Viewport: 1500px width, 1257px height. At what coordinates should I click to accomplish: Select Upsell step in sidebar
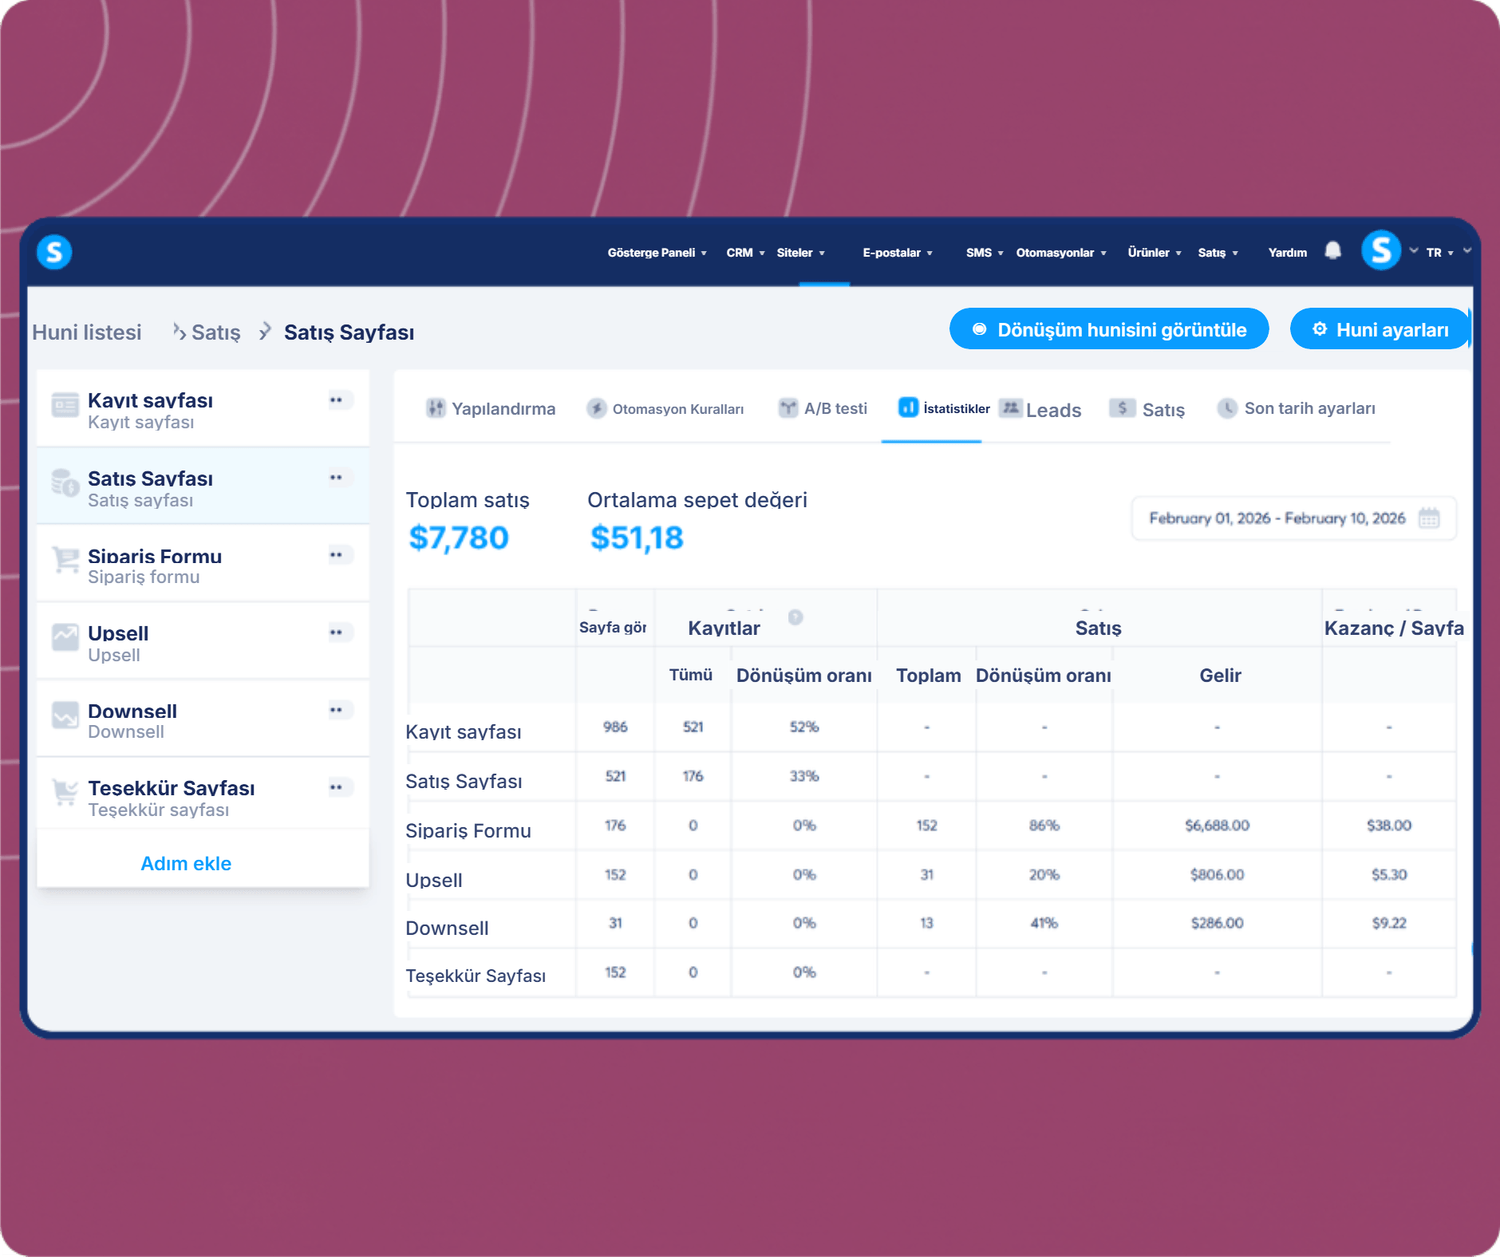pos(203,642)
